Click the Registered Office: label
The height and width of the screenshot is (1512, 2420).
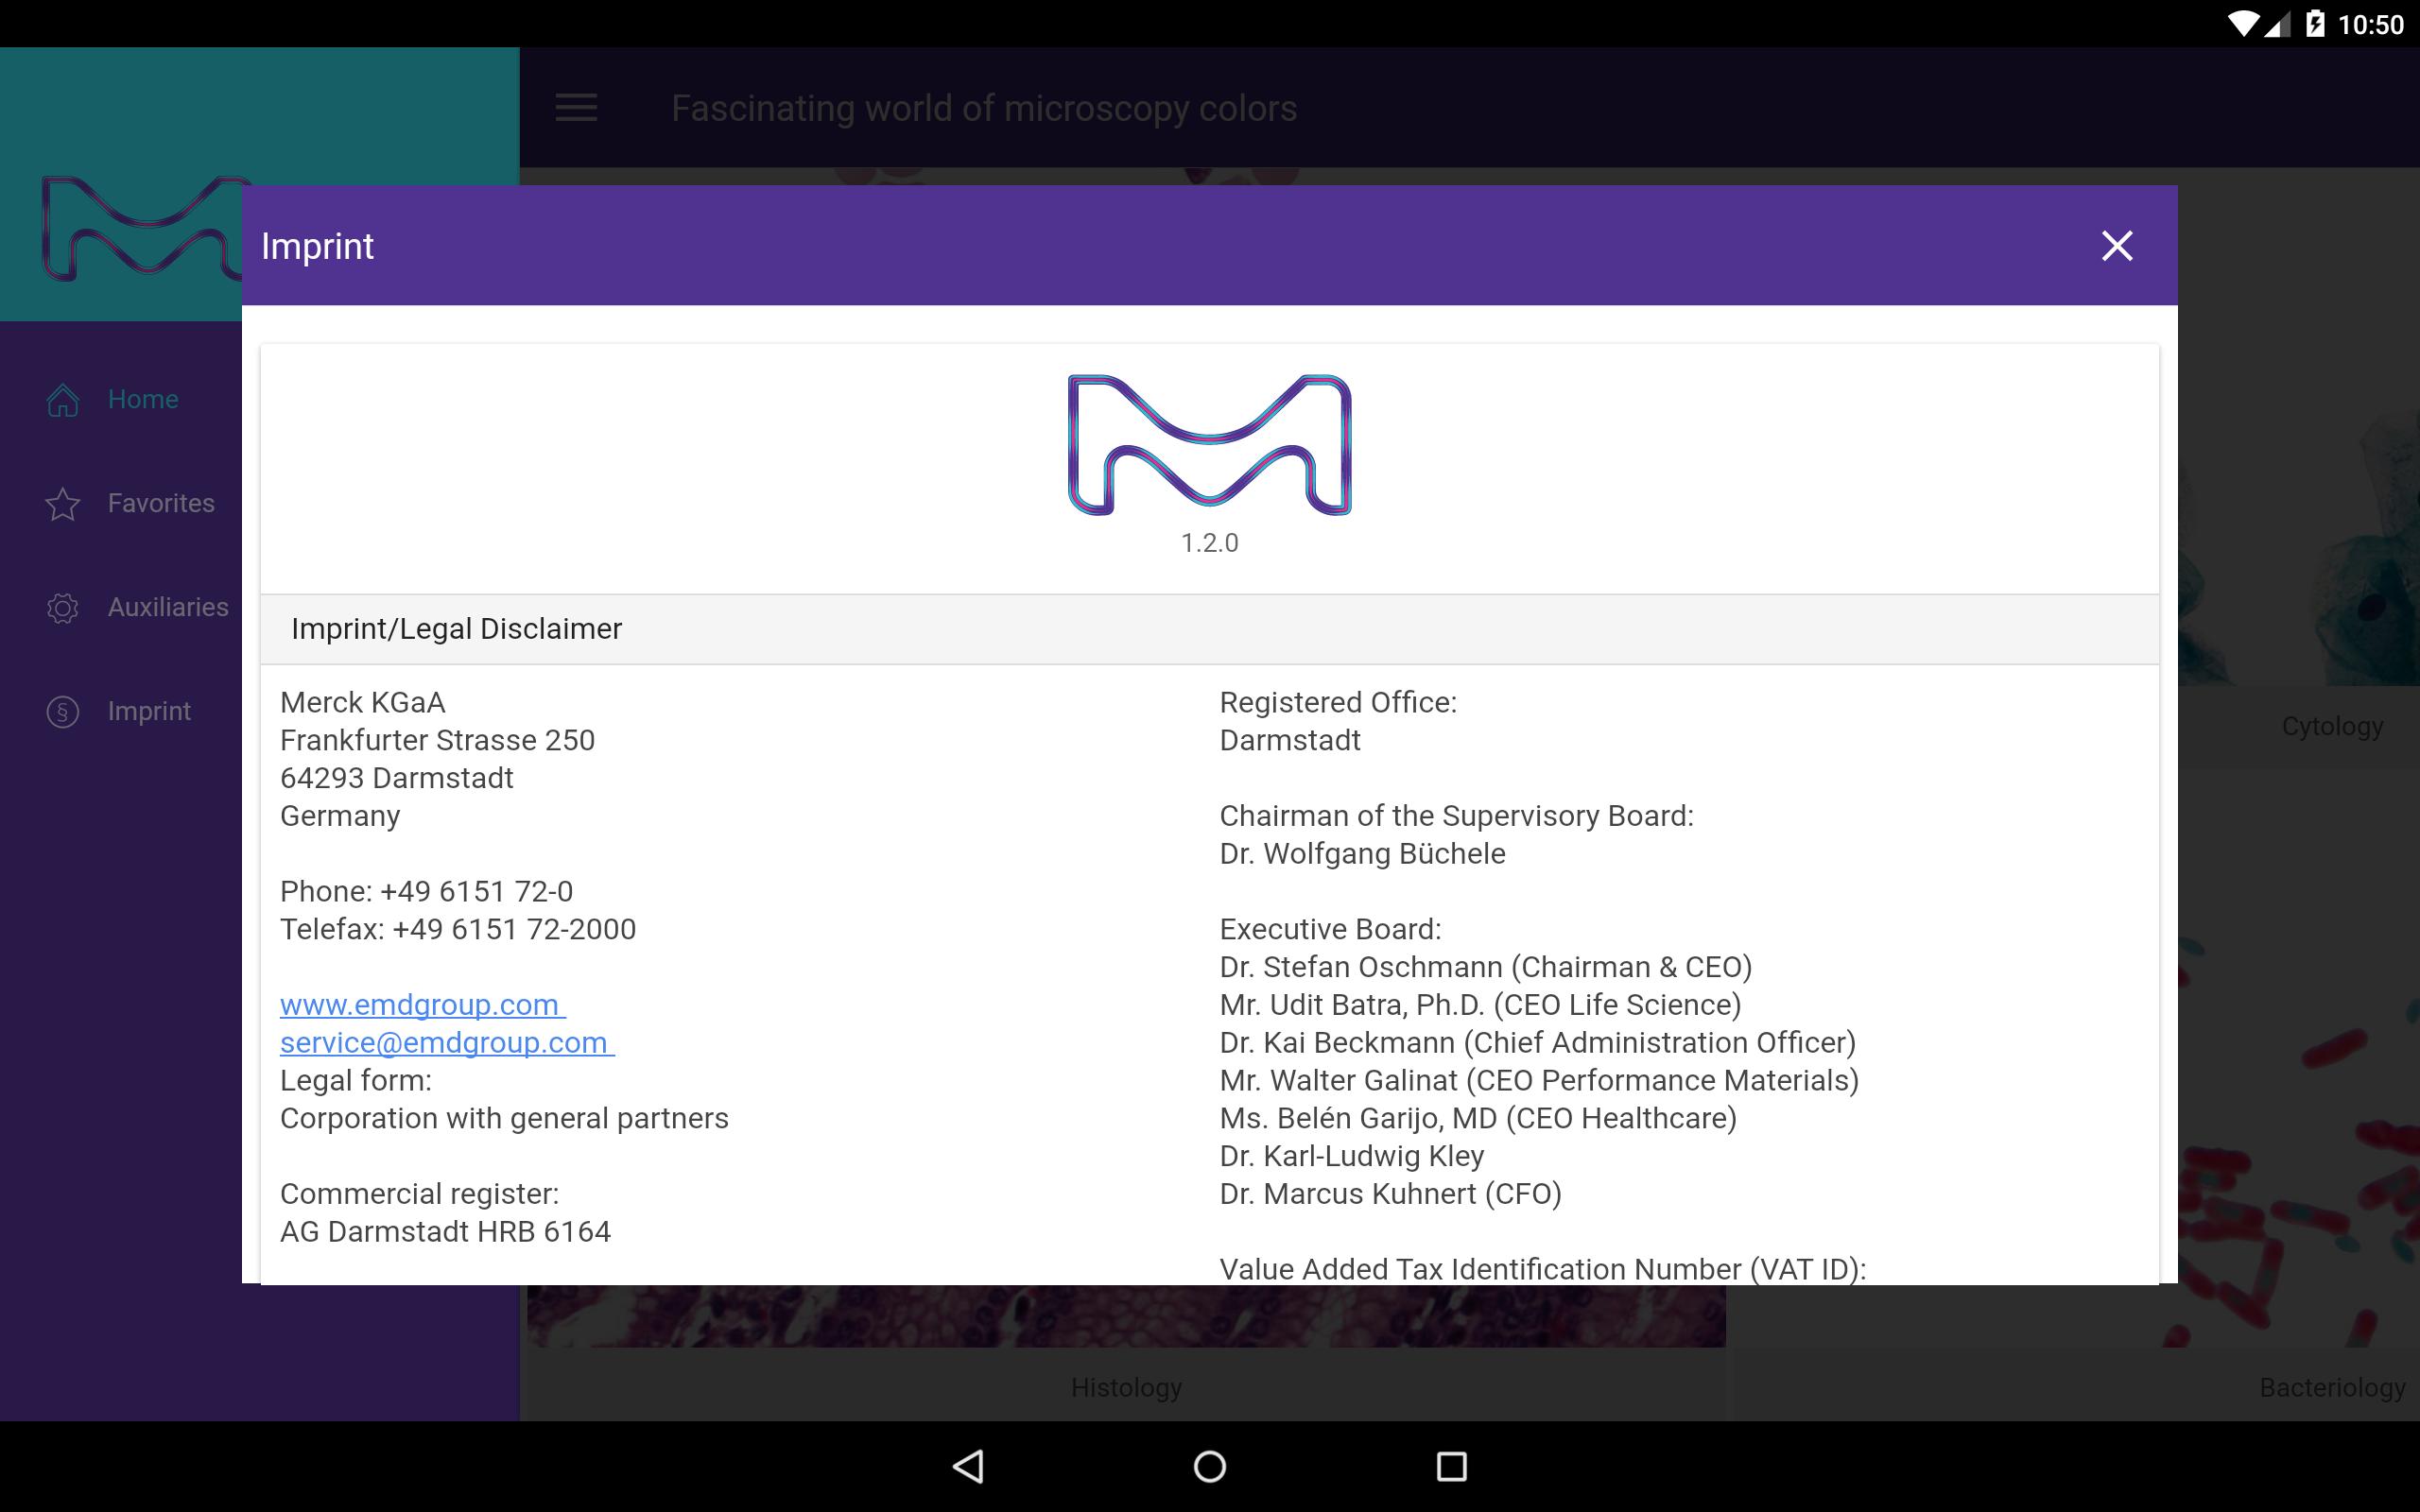[1338, 703]
